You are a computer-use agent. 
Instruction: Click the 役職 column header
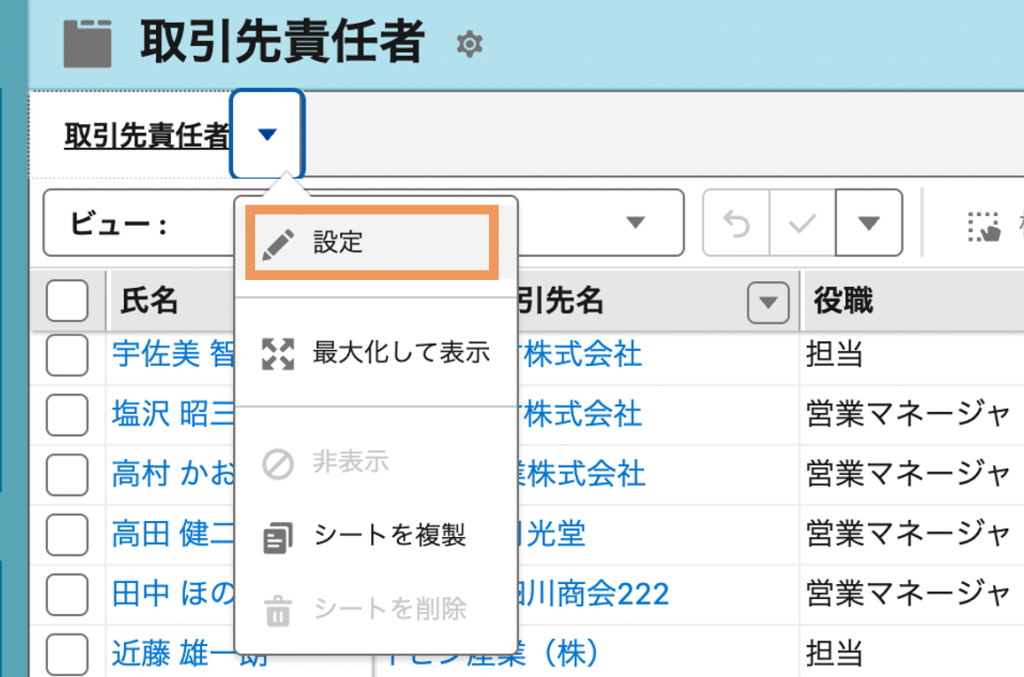[x=843, y=300]
